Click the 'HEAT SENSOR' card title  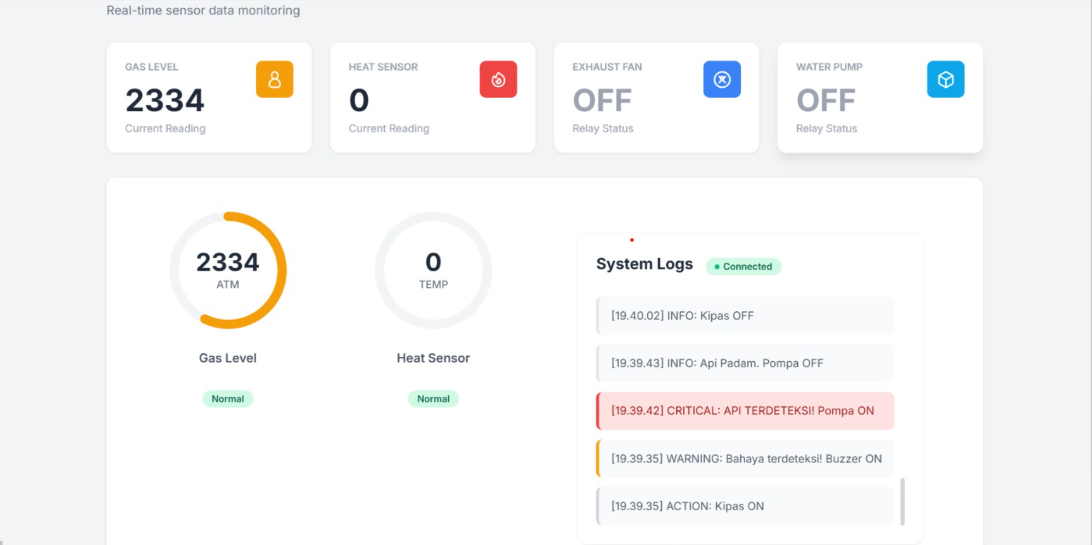tap(383, 68)
